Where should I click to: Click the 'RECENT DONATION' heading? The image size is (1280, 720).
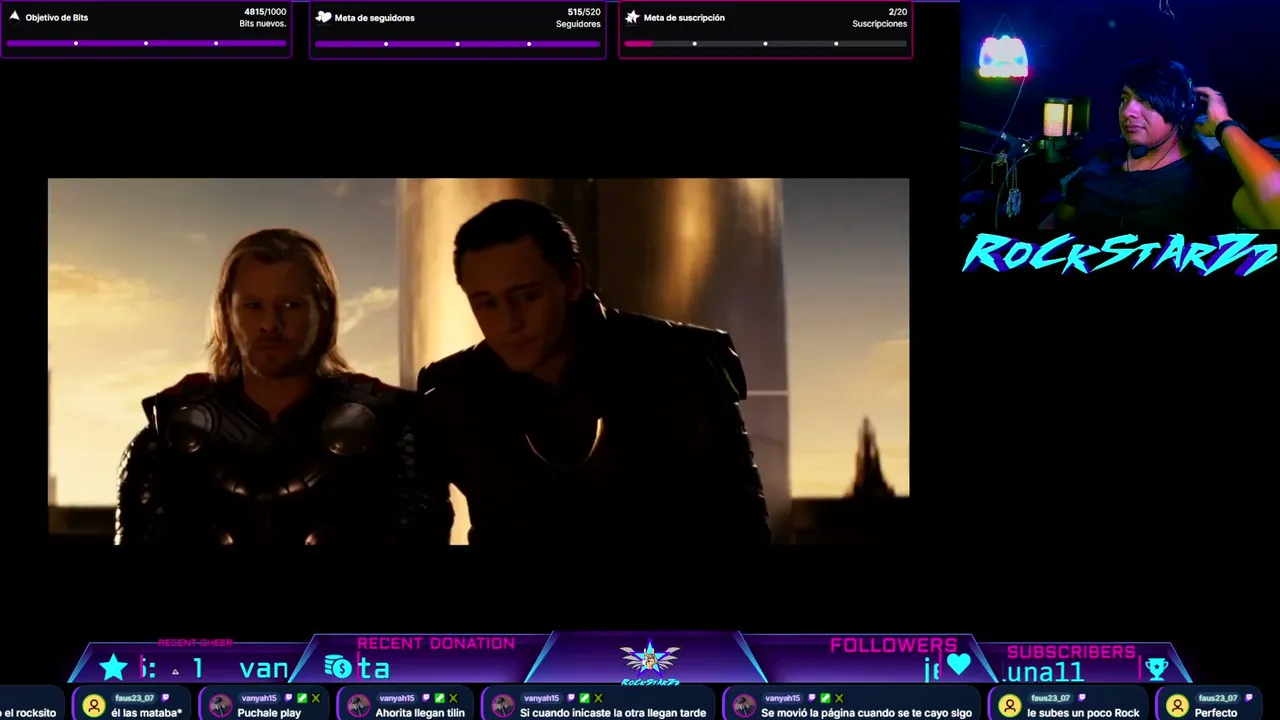pyautogui.click(x=436, y=644)
